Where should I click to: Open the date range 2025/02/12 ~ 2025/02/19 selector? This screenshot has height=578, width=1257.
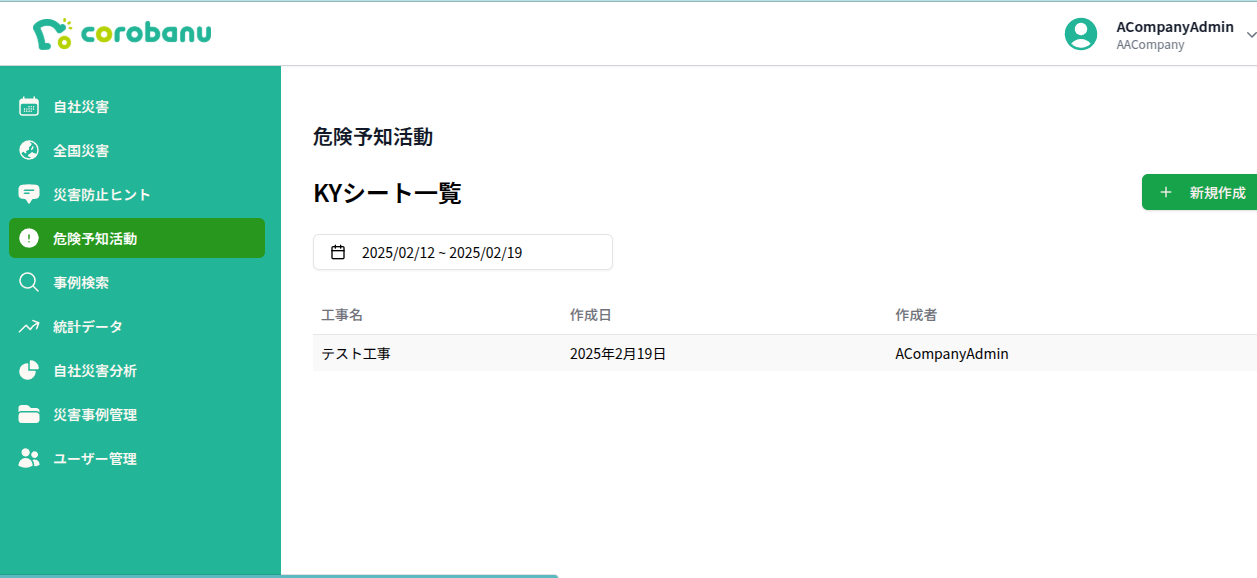point(462,251)
